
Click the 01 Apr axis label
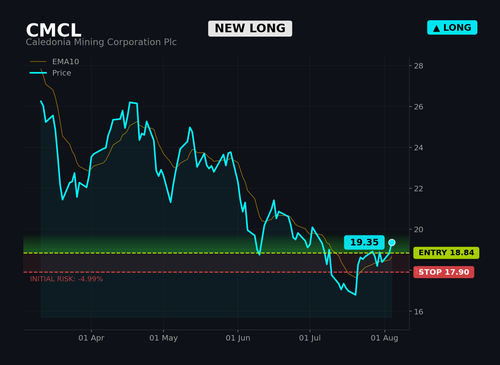coord(91,338)
